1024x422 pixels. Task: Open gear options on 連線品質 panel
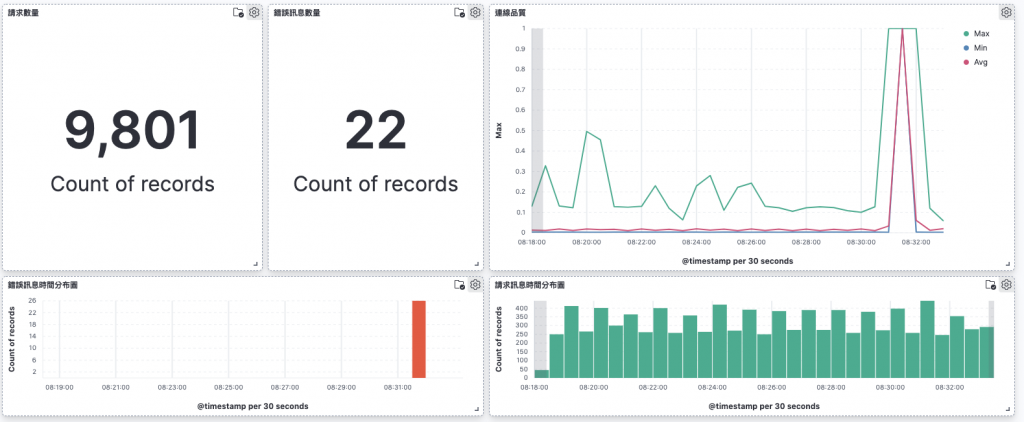[x=1006, y=12]
